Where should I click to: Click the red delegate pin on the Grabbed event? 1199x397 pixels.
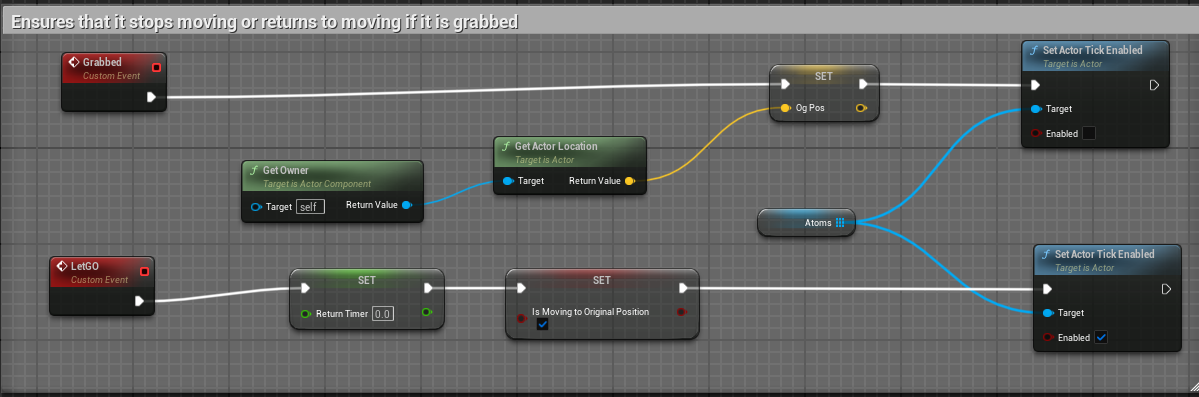pos(157,67)
